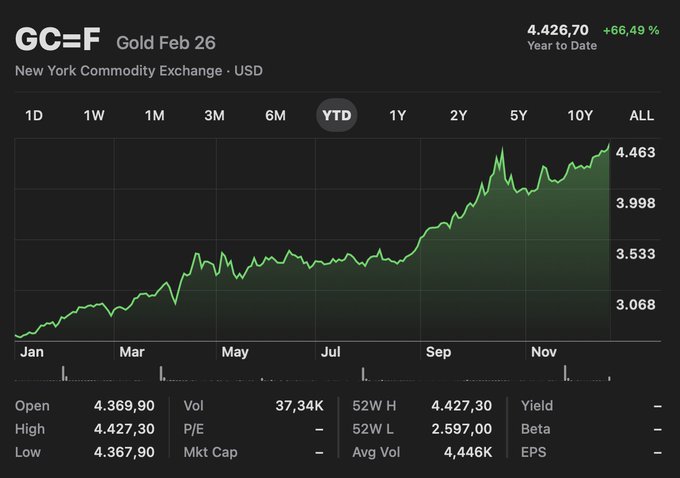Switch chart to 1Y range

coord(398,115)
